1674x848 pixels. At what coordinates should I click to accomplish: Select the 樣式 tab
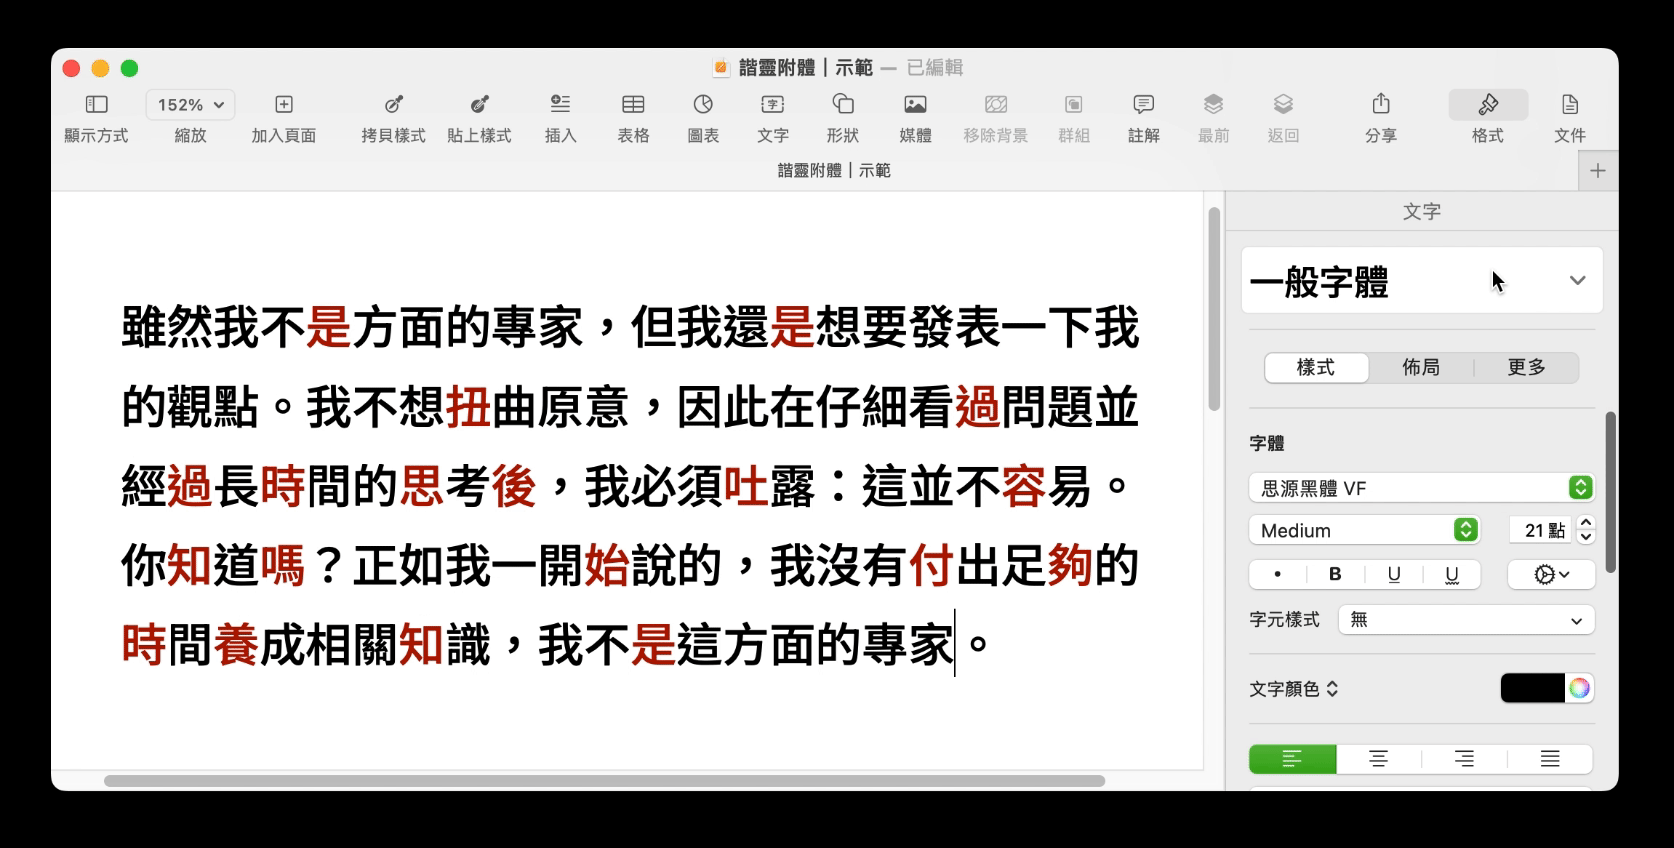point(1316,368)
